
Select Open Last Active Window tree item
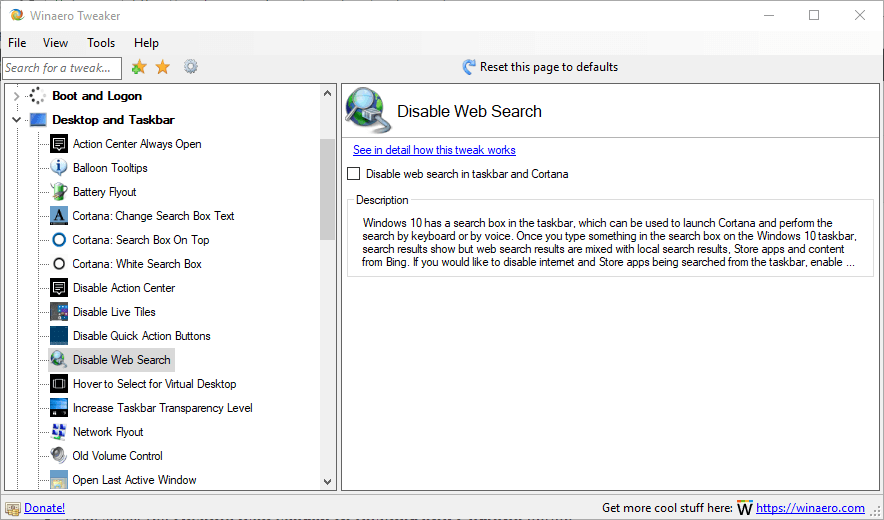[134, 479]
